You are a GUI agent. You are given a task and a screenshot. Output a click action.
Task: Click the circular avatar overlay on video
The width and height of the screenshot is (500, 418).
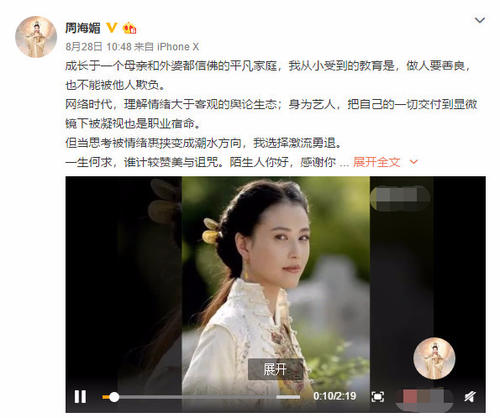[x=434, y=358]
